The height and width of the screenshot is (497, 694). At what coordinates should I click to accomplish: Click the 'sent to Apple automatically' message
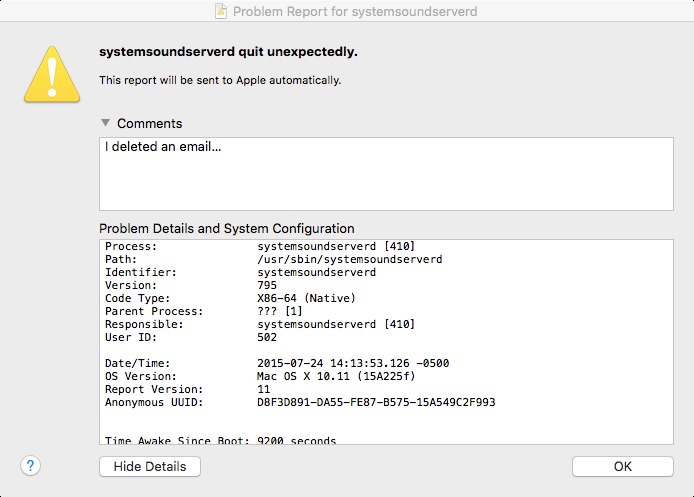[220, 80]
